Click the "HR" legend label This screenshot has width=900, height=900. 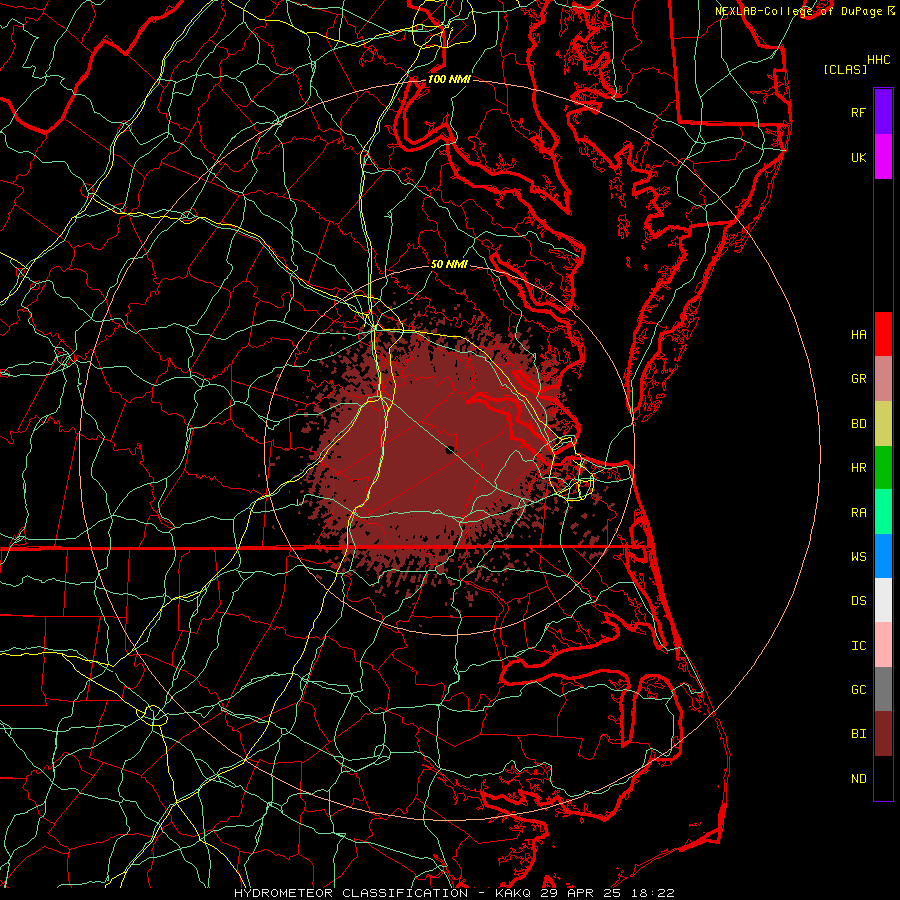(858, 468)
